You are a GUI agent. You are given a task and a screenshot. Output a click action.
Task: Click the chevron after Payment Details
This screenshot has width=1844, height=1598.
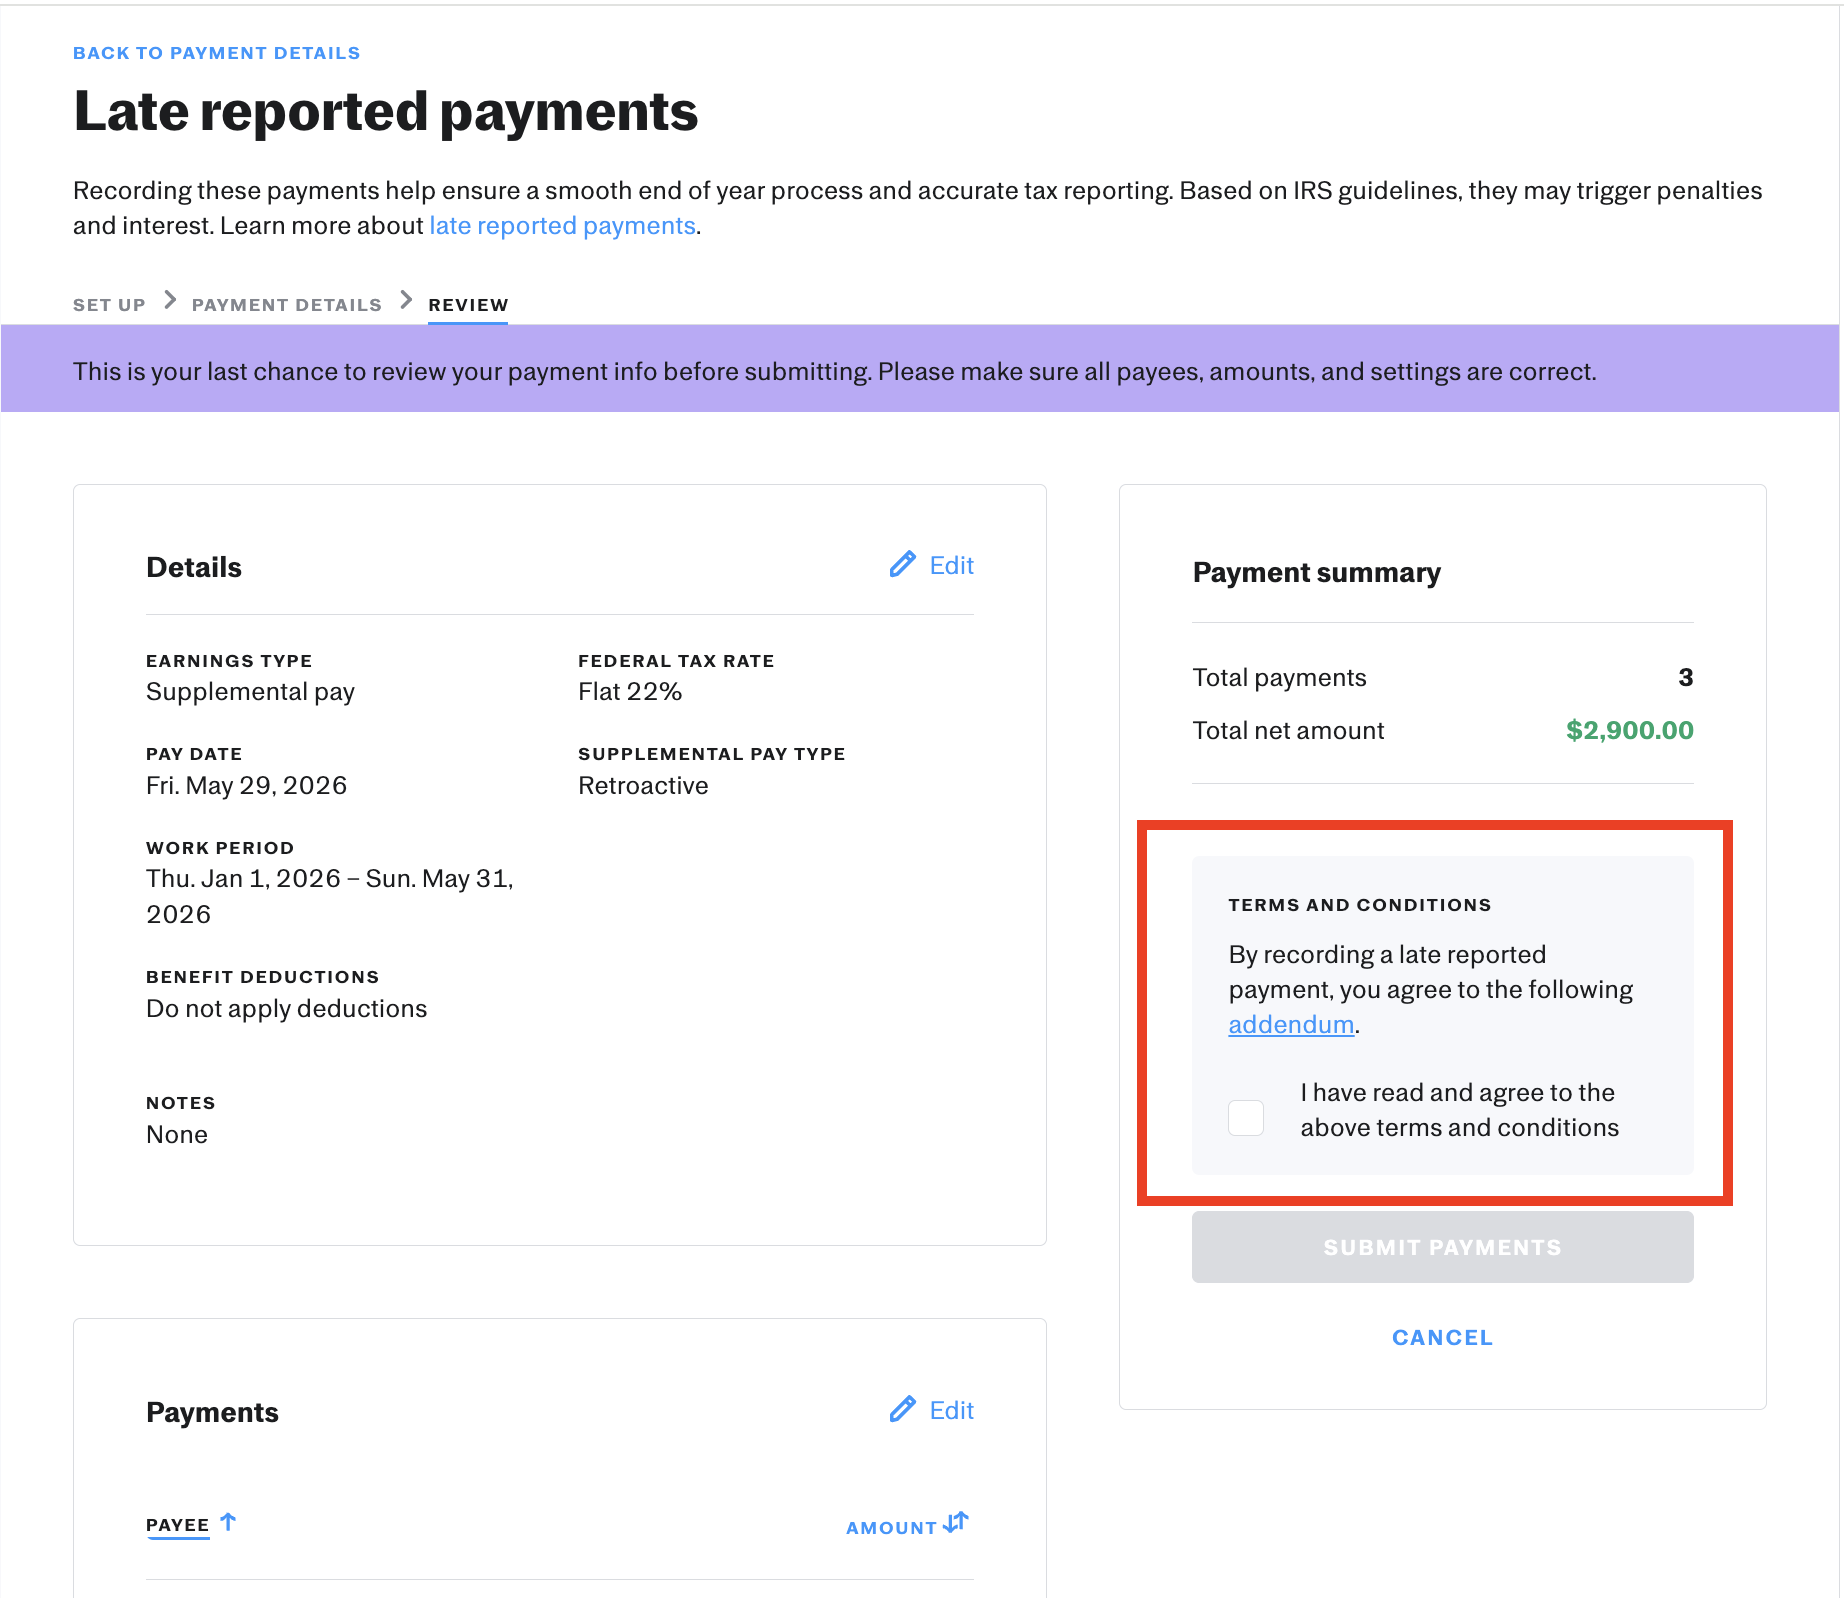[406, 300]
